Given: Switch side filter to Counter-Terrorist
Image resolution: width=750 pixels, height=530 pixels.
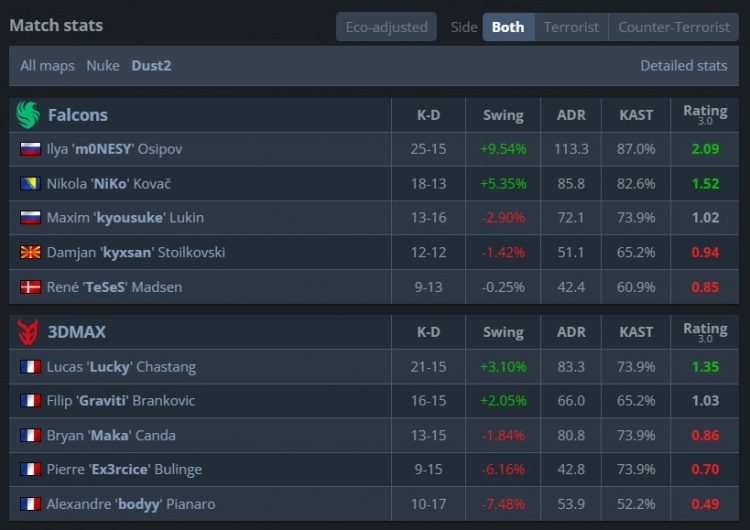Looking at the screenshot, I should point(673,27).
